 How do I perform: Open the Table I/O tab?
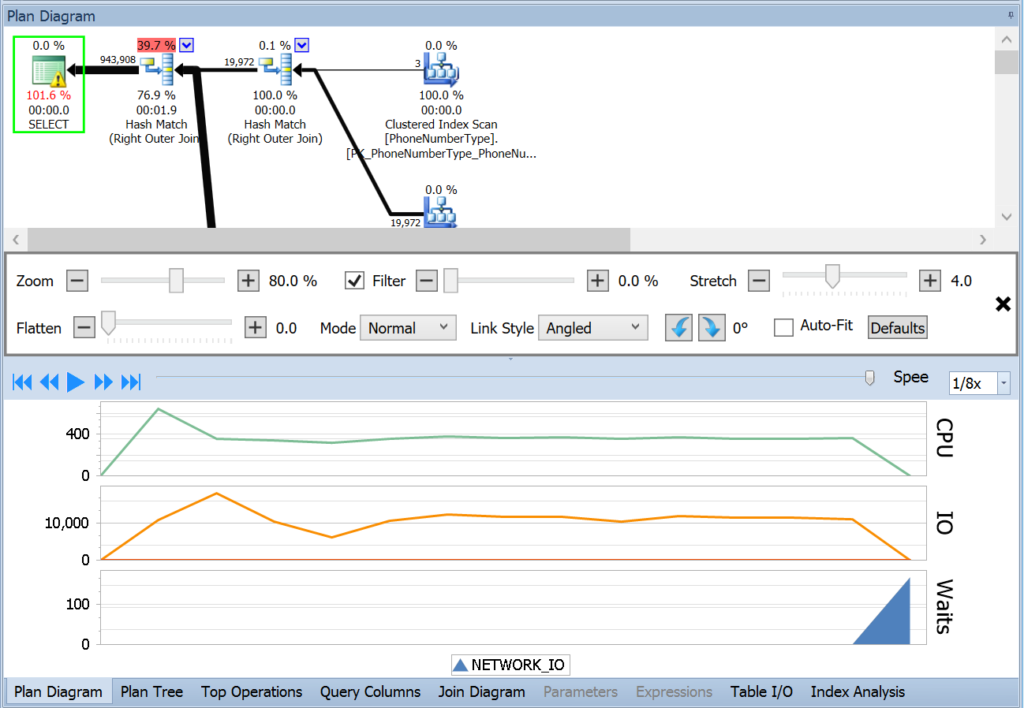(761, 692)
